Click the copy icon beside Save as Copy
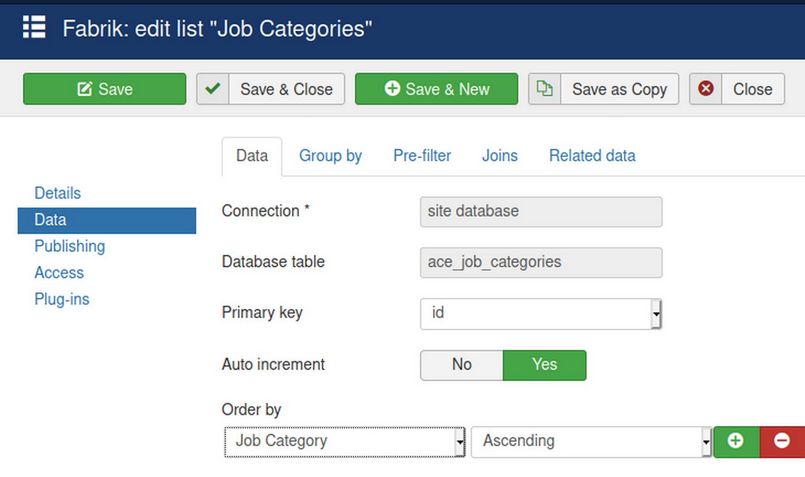This screenshot has width=805, height=477. pyautogui.click(x=545, y=89)
